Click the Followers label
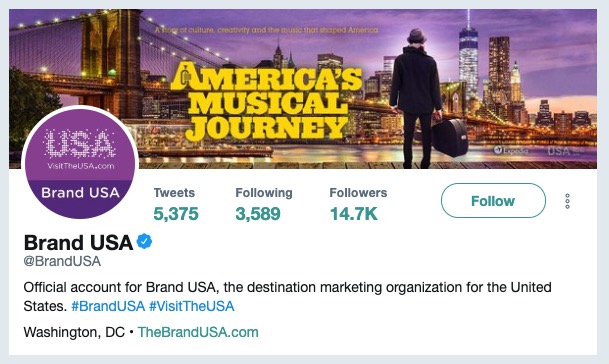The width and height of the screenshot is (609, 364). [x=358, y=193]
